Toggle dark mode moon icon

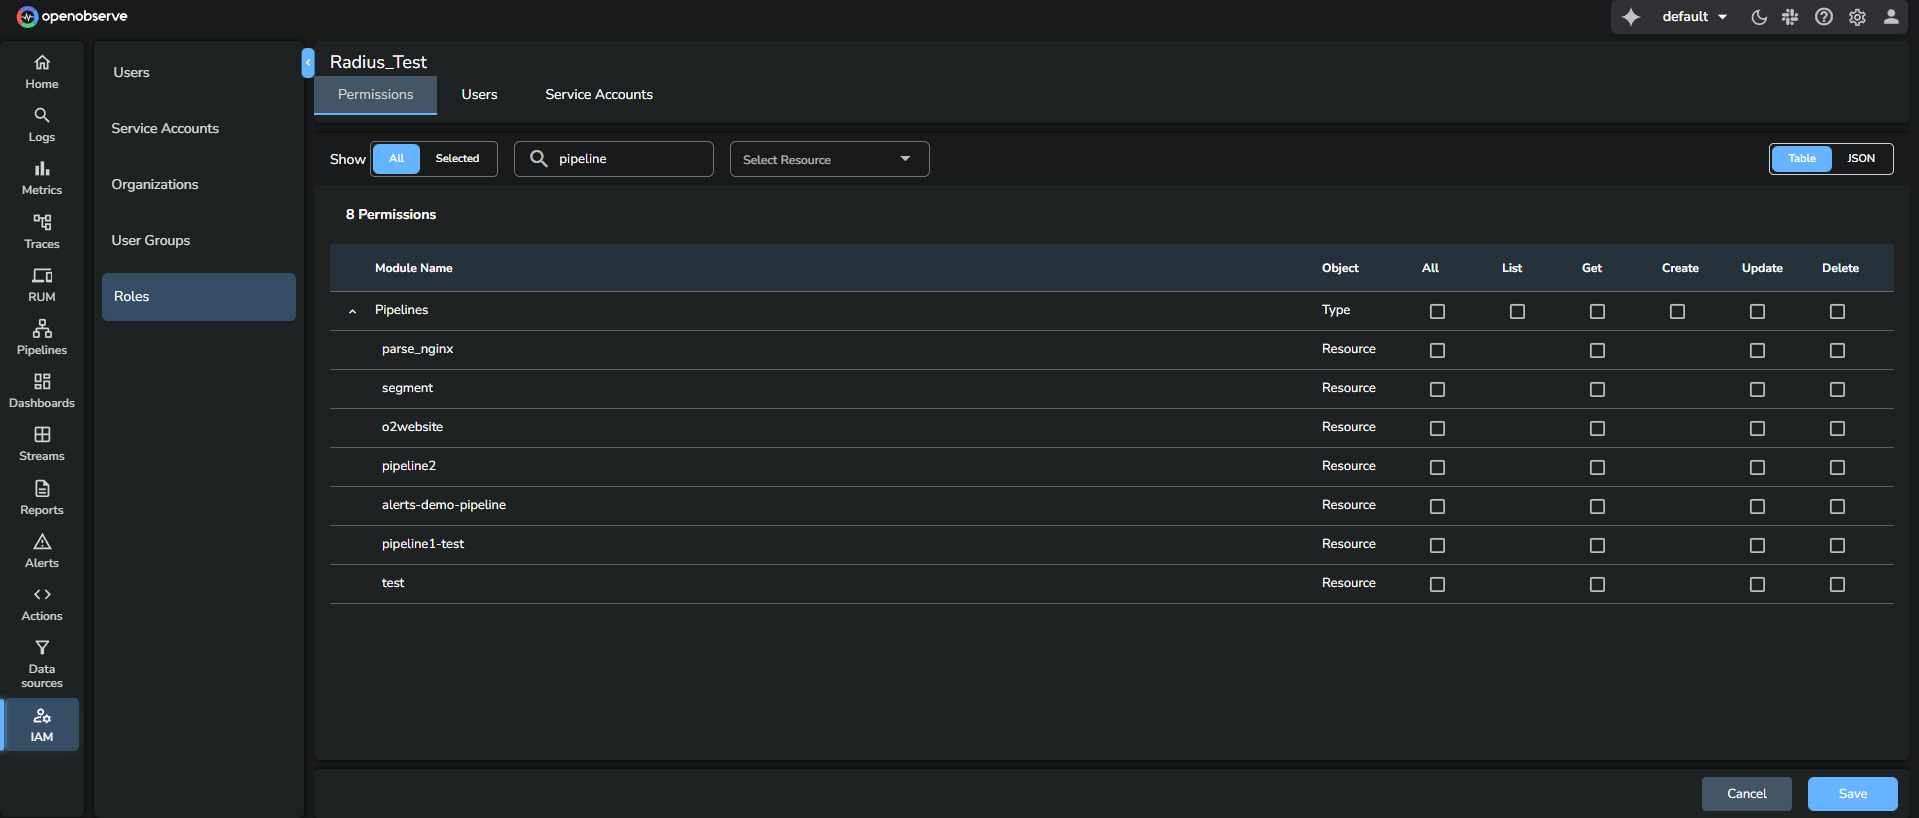[1759, 17]
